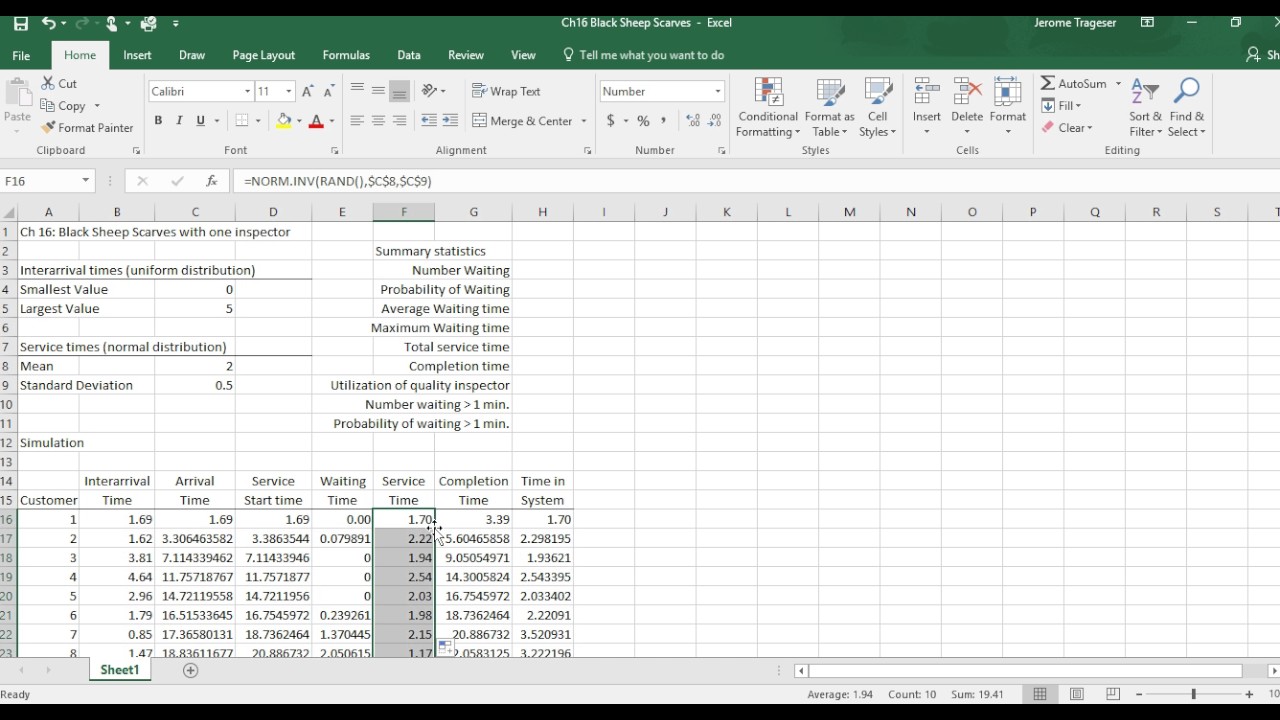
Task: Click the Format Painter tool
Action: (87, 128)
